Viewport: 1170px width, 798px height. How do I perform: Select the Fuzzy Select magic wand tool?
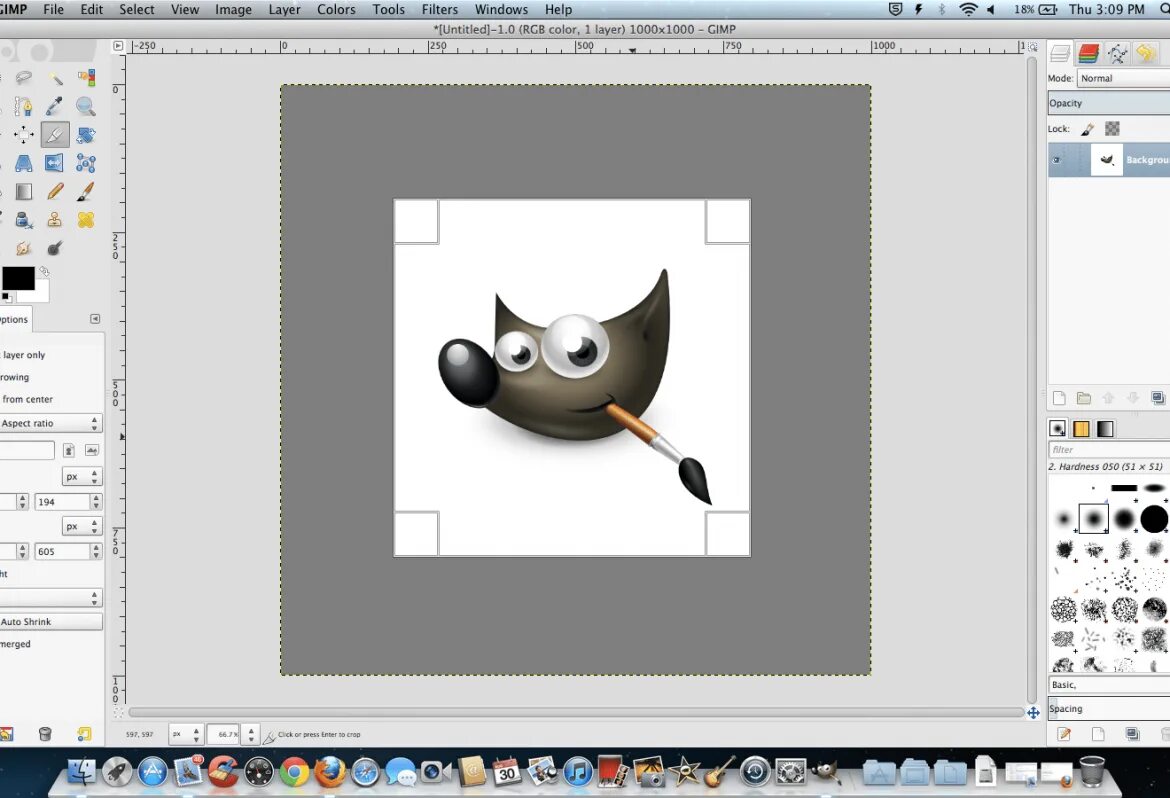55,78
